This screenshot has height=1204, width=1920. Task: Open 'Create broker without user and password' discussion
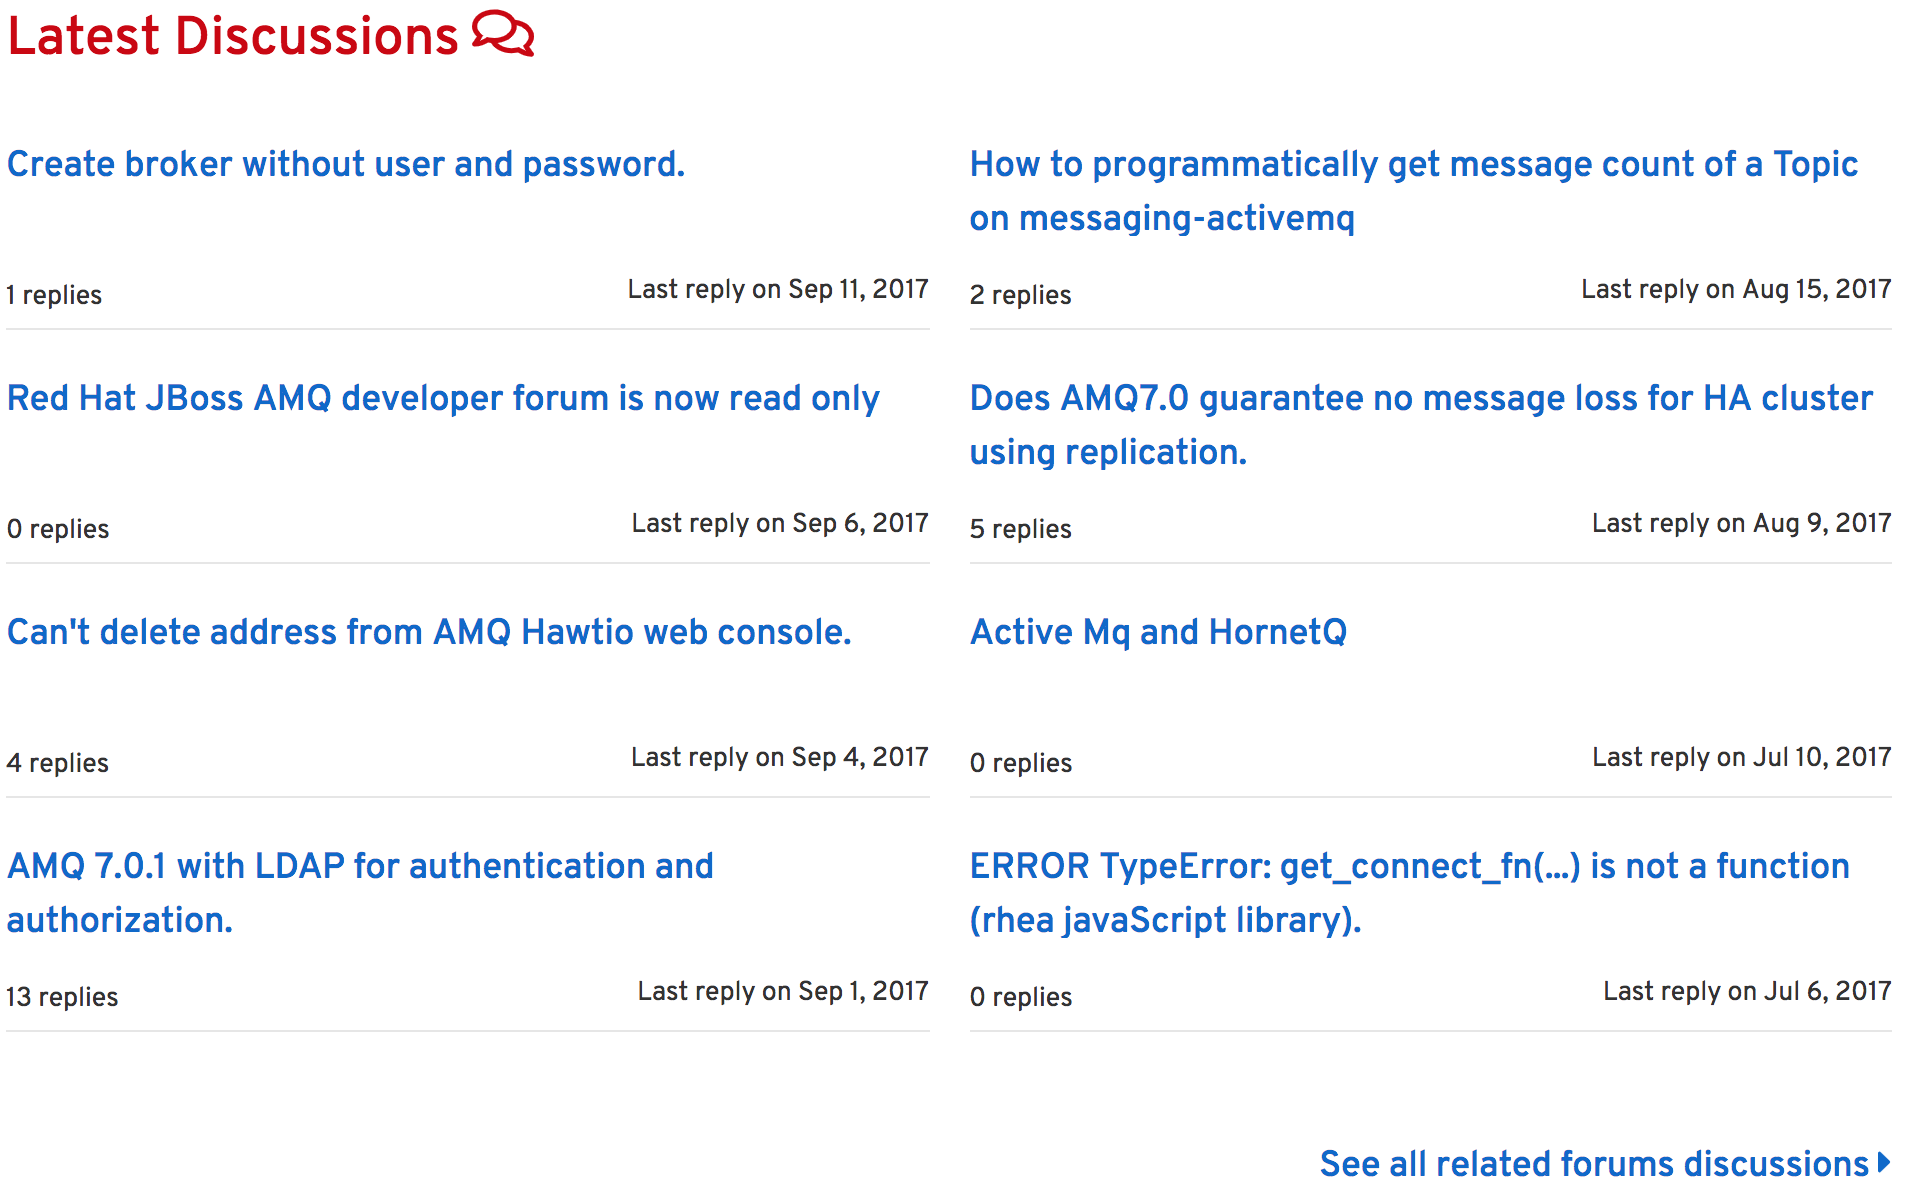pos(346,164)
